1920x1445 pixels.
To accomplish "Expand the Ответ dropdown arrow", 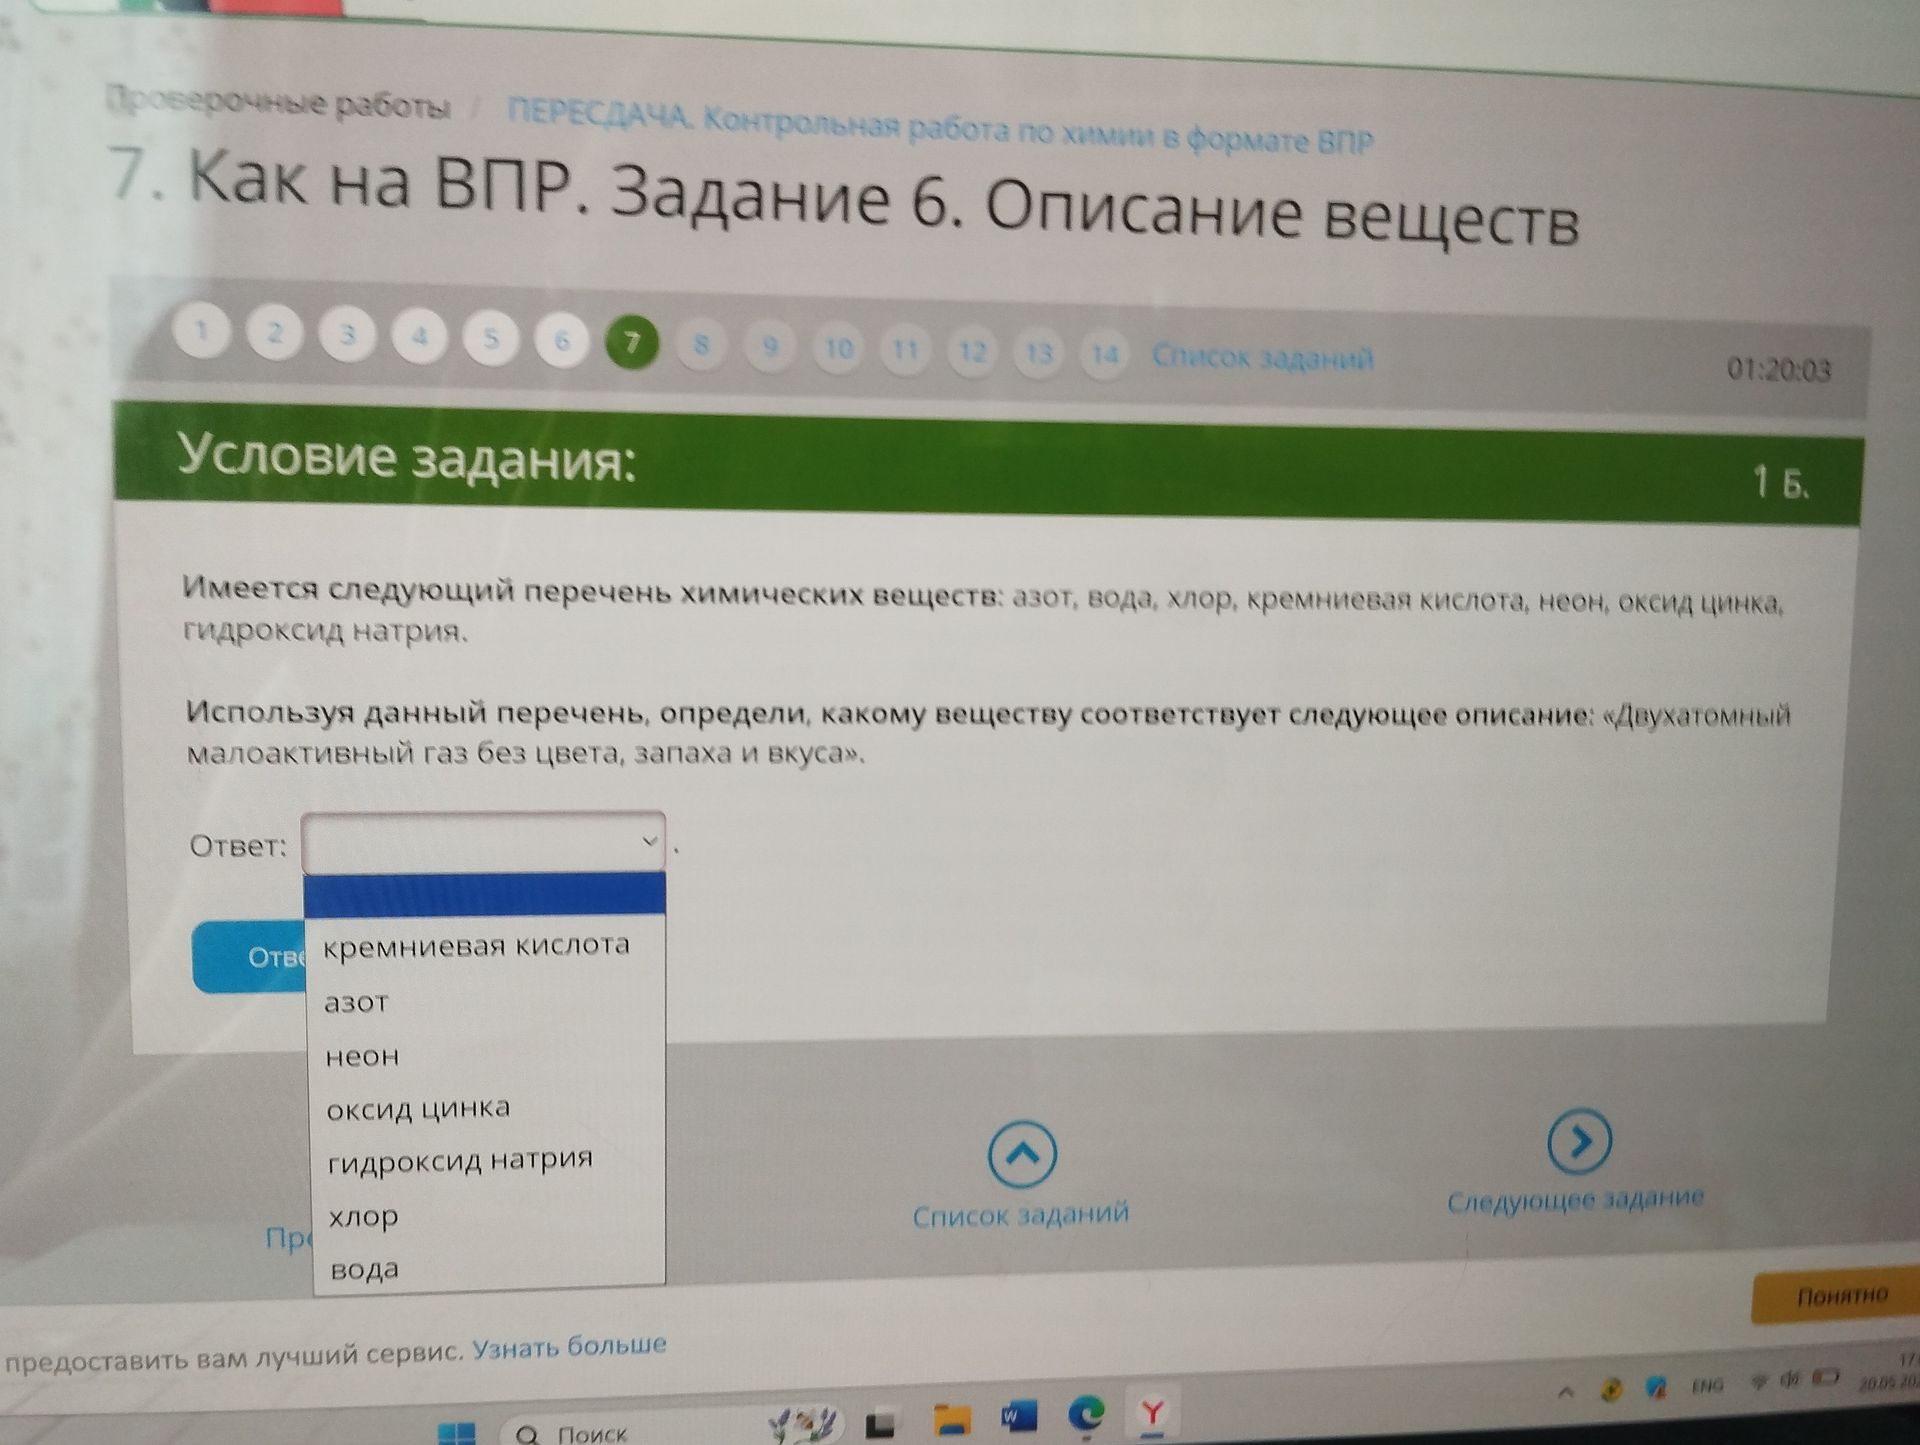I will click(650, 842).
